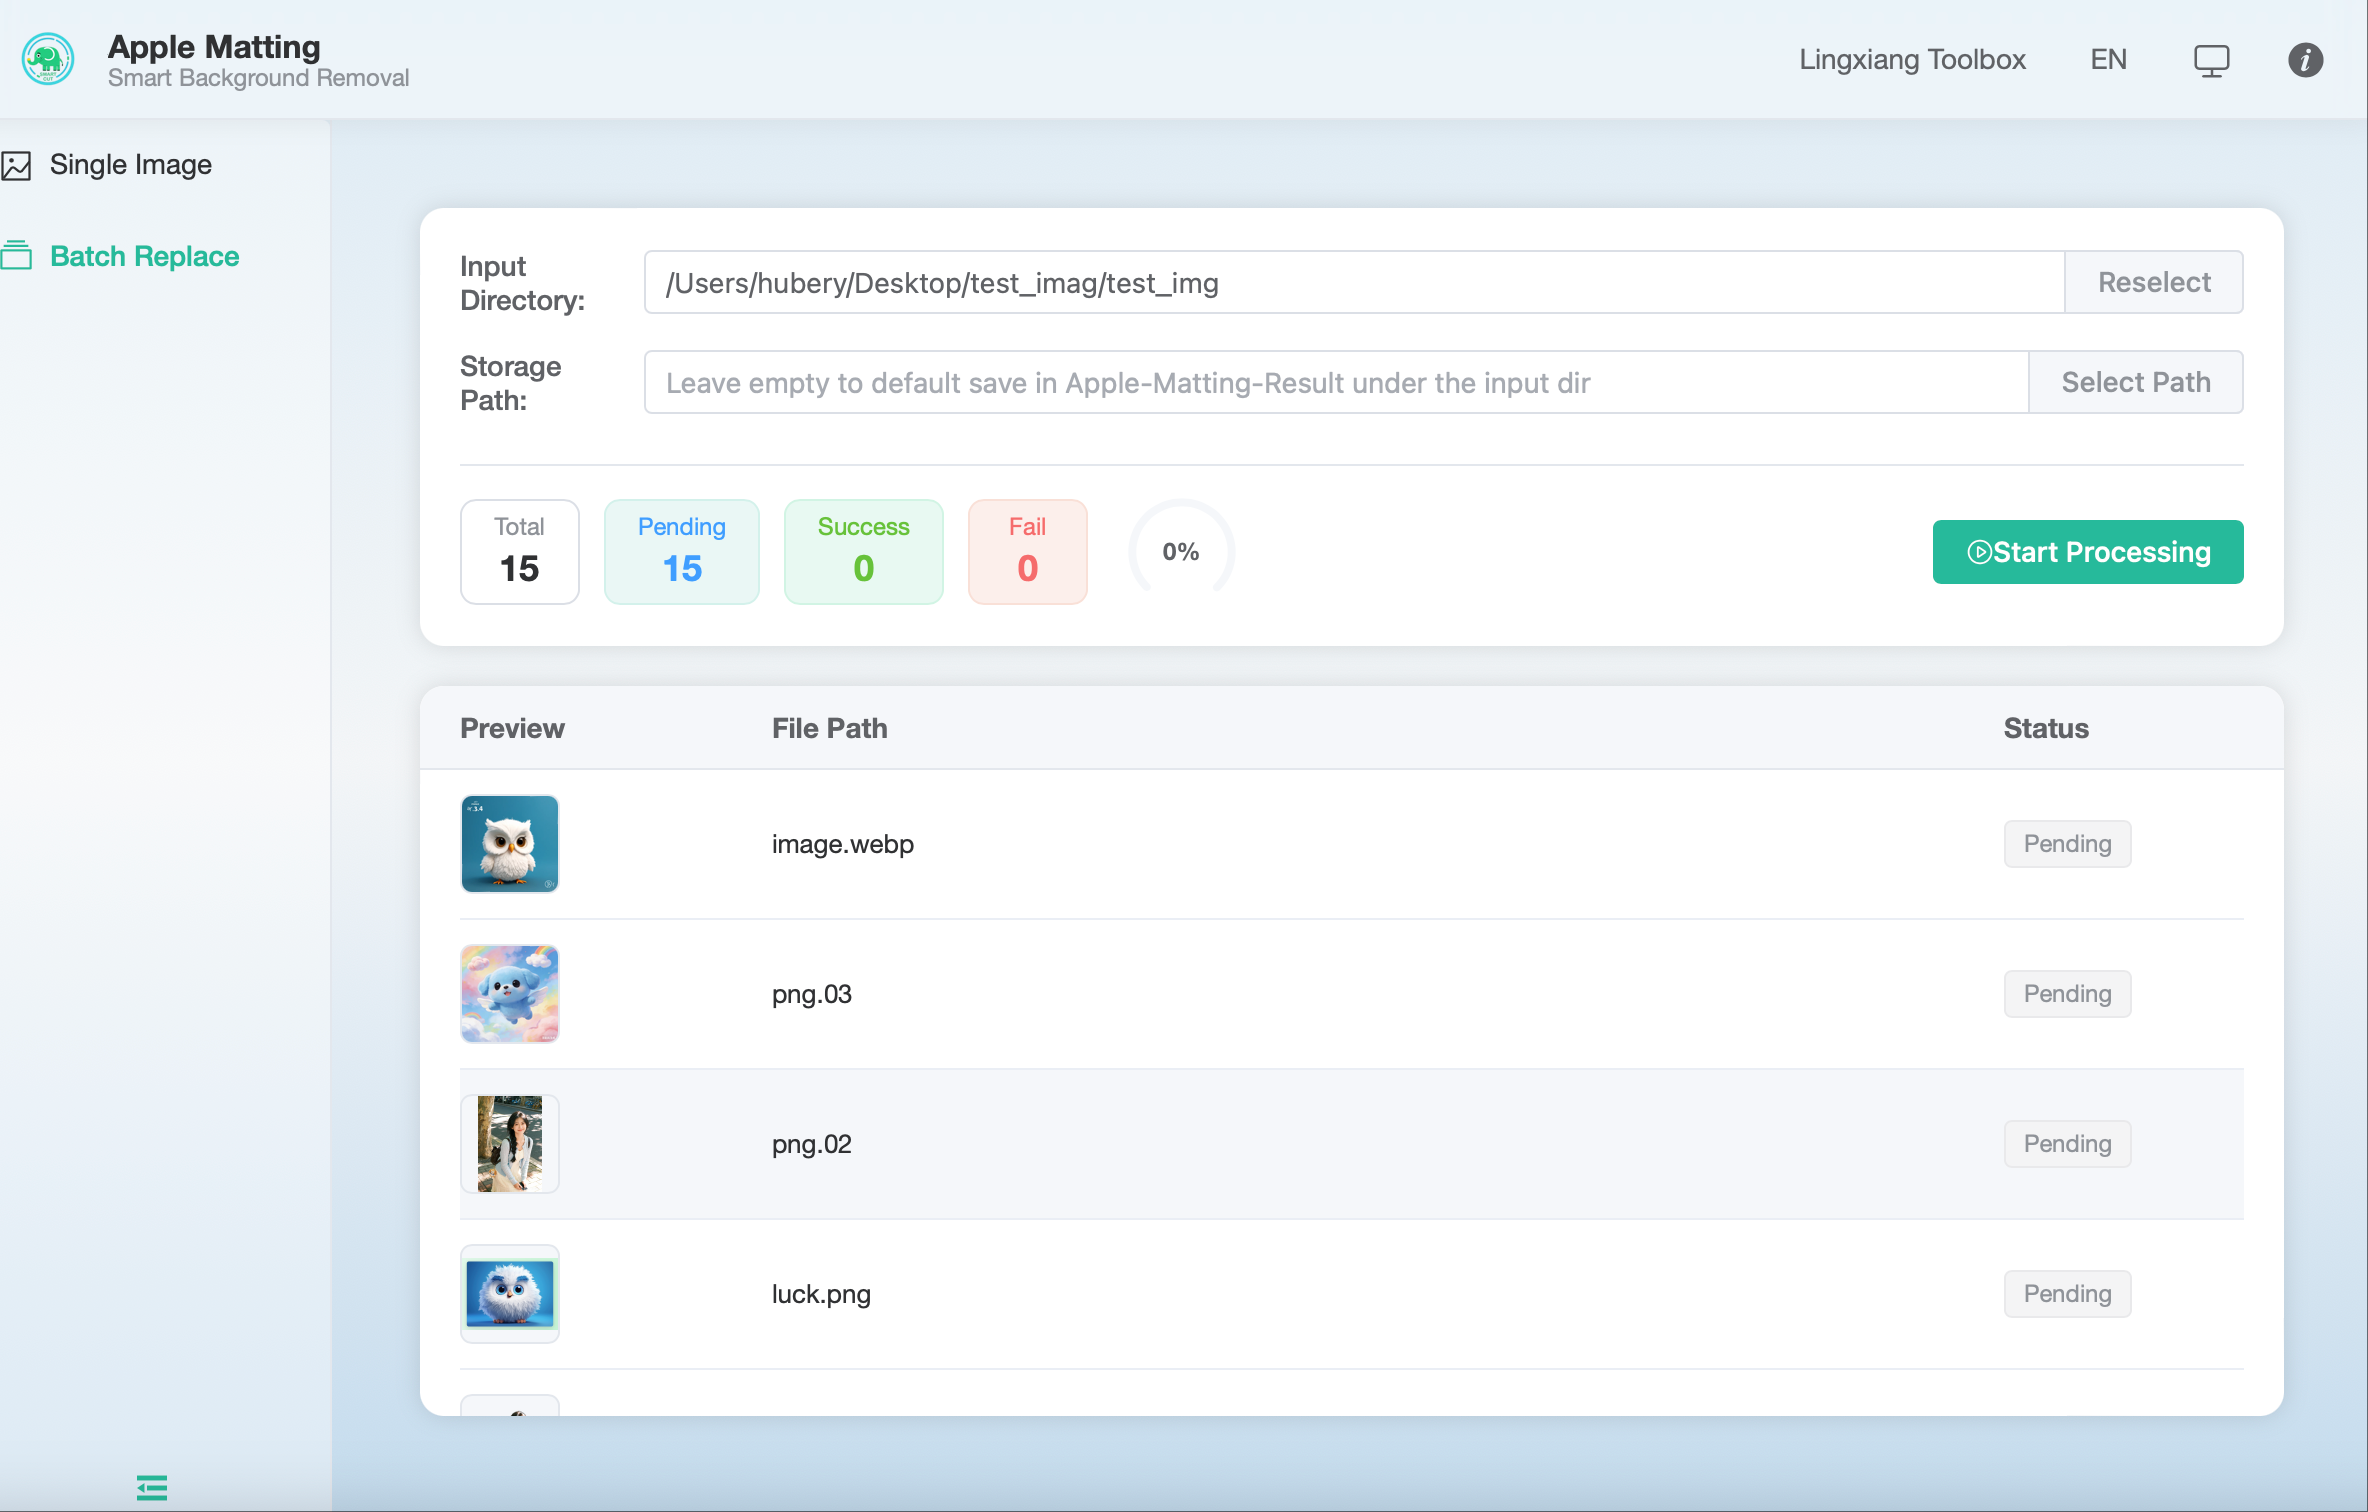
Task: Click Reselect input directory button
Action: [x=2153, y=282]
